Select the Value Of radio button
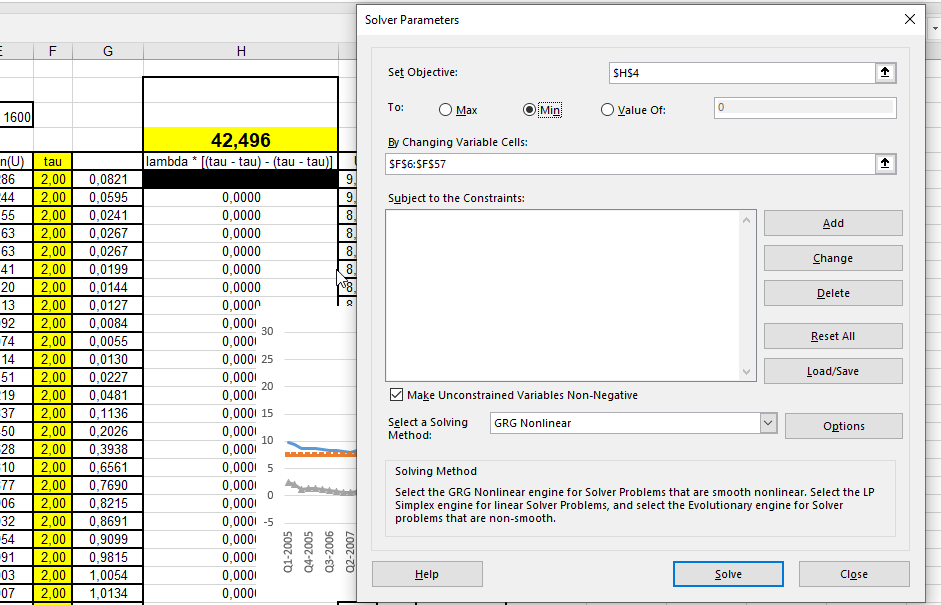The image size is (941, 605). tap(607, 110)
